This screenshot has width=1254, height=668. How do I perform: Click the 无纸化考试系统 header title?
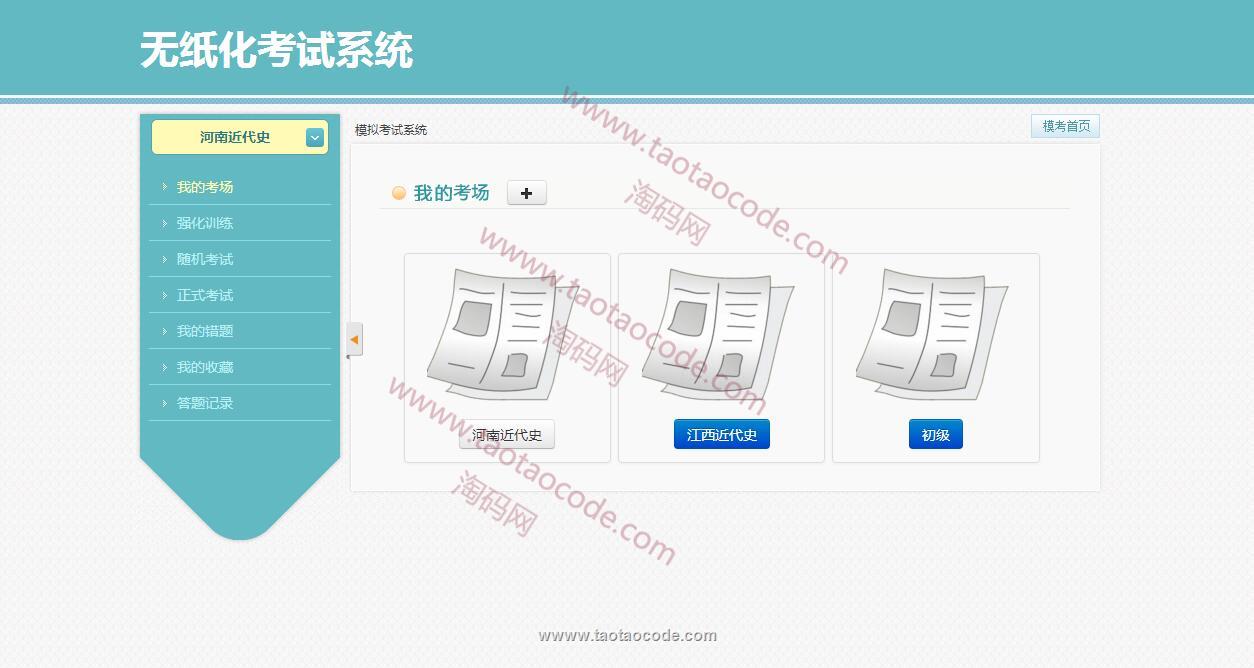[x=276, y=50]
